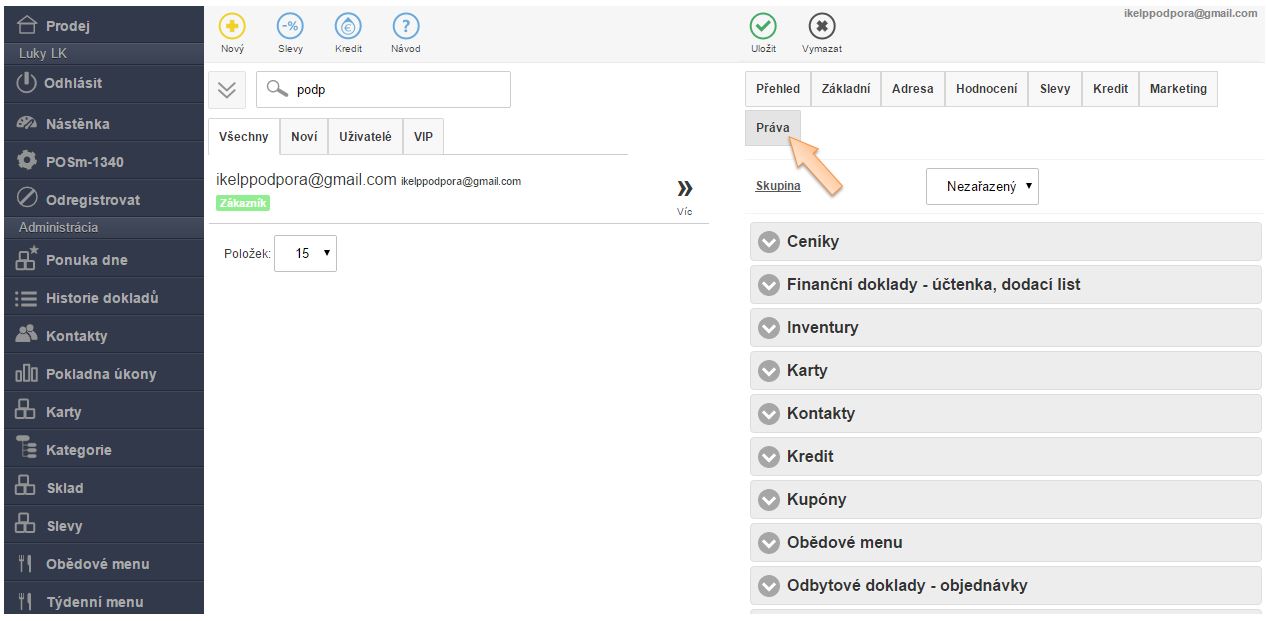The image size is (1266, 621).
Task: Click the Víc double-arrow icon
Action: tap(684, 189)
